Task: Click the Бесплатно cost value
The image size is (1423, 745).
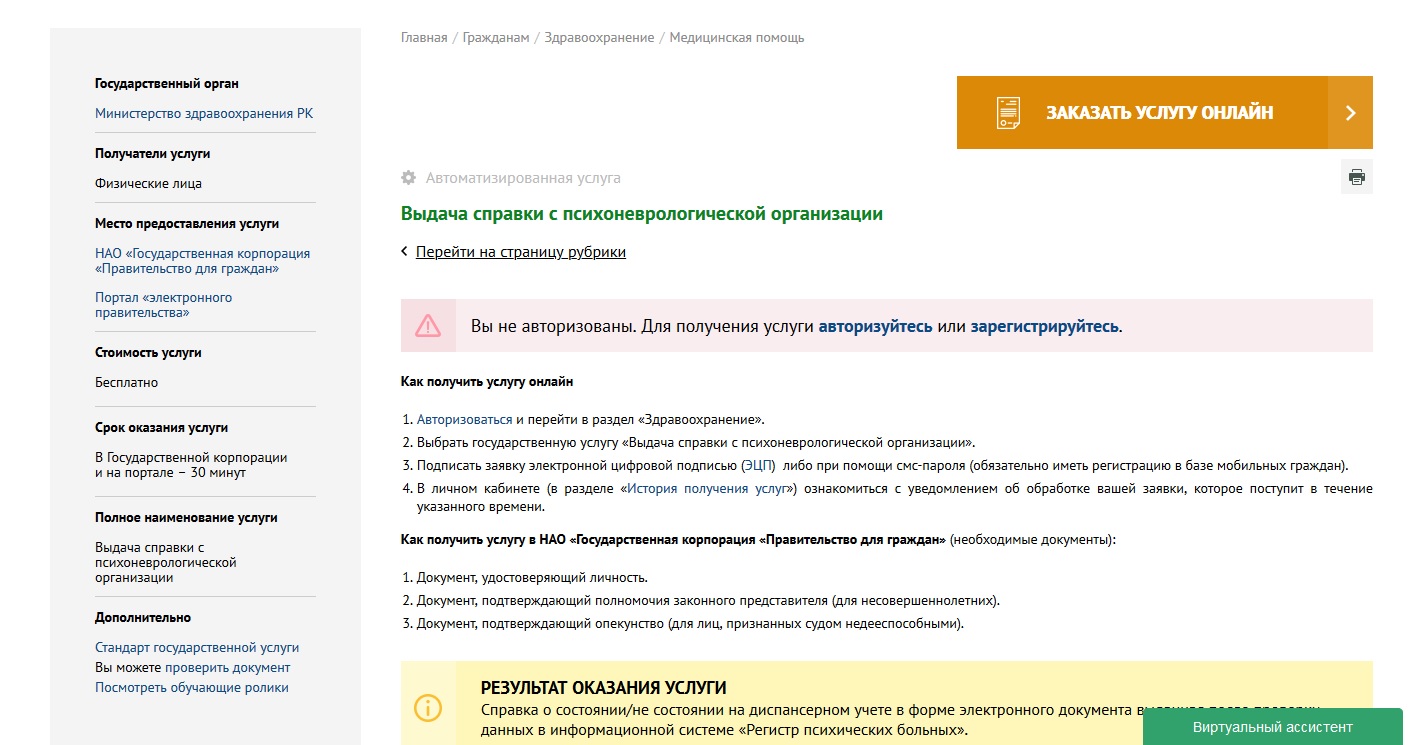Action: (x=127, y=383)
